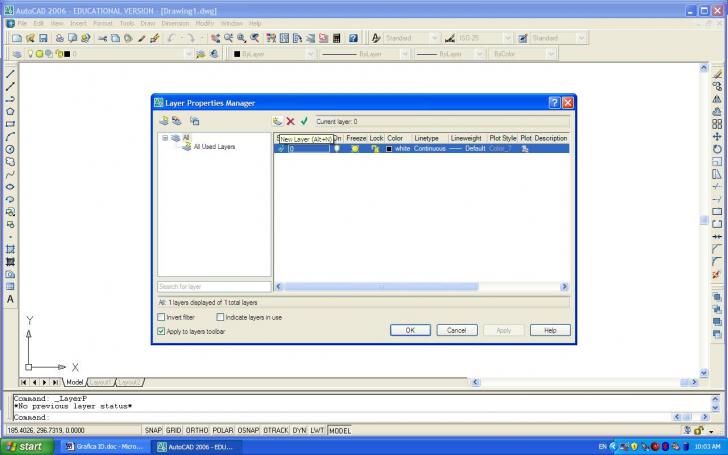Click the Redo arrow icon

click(x=191, y=38)
